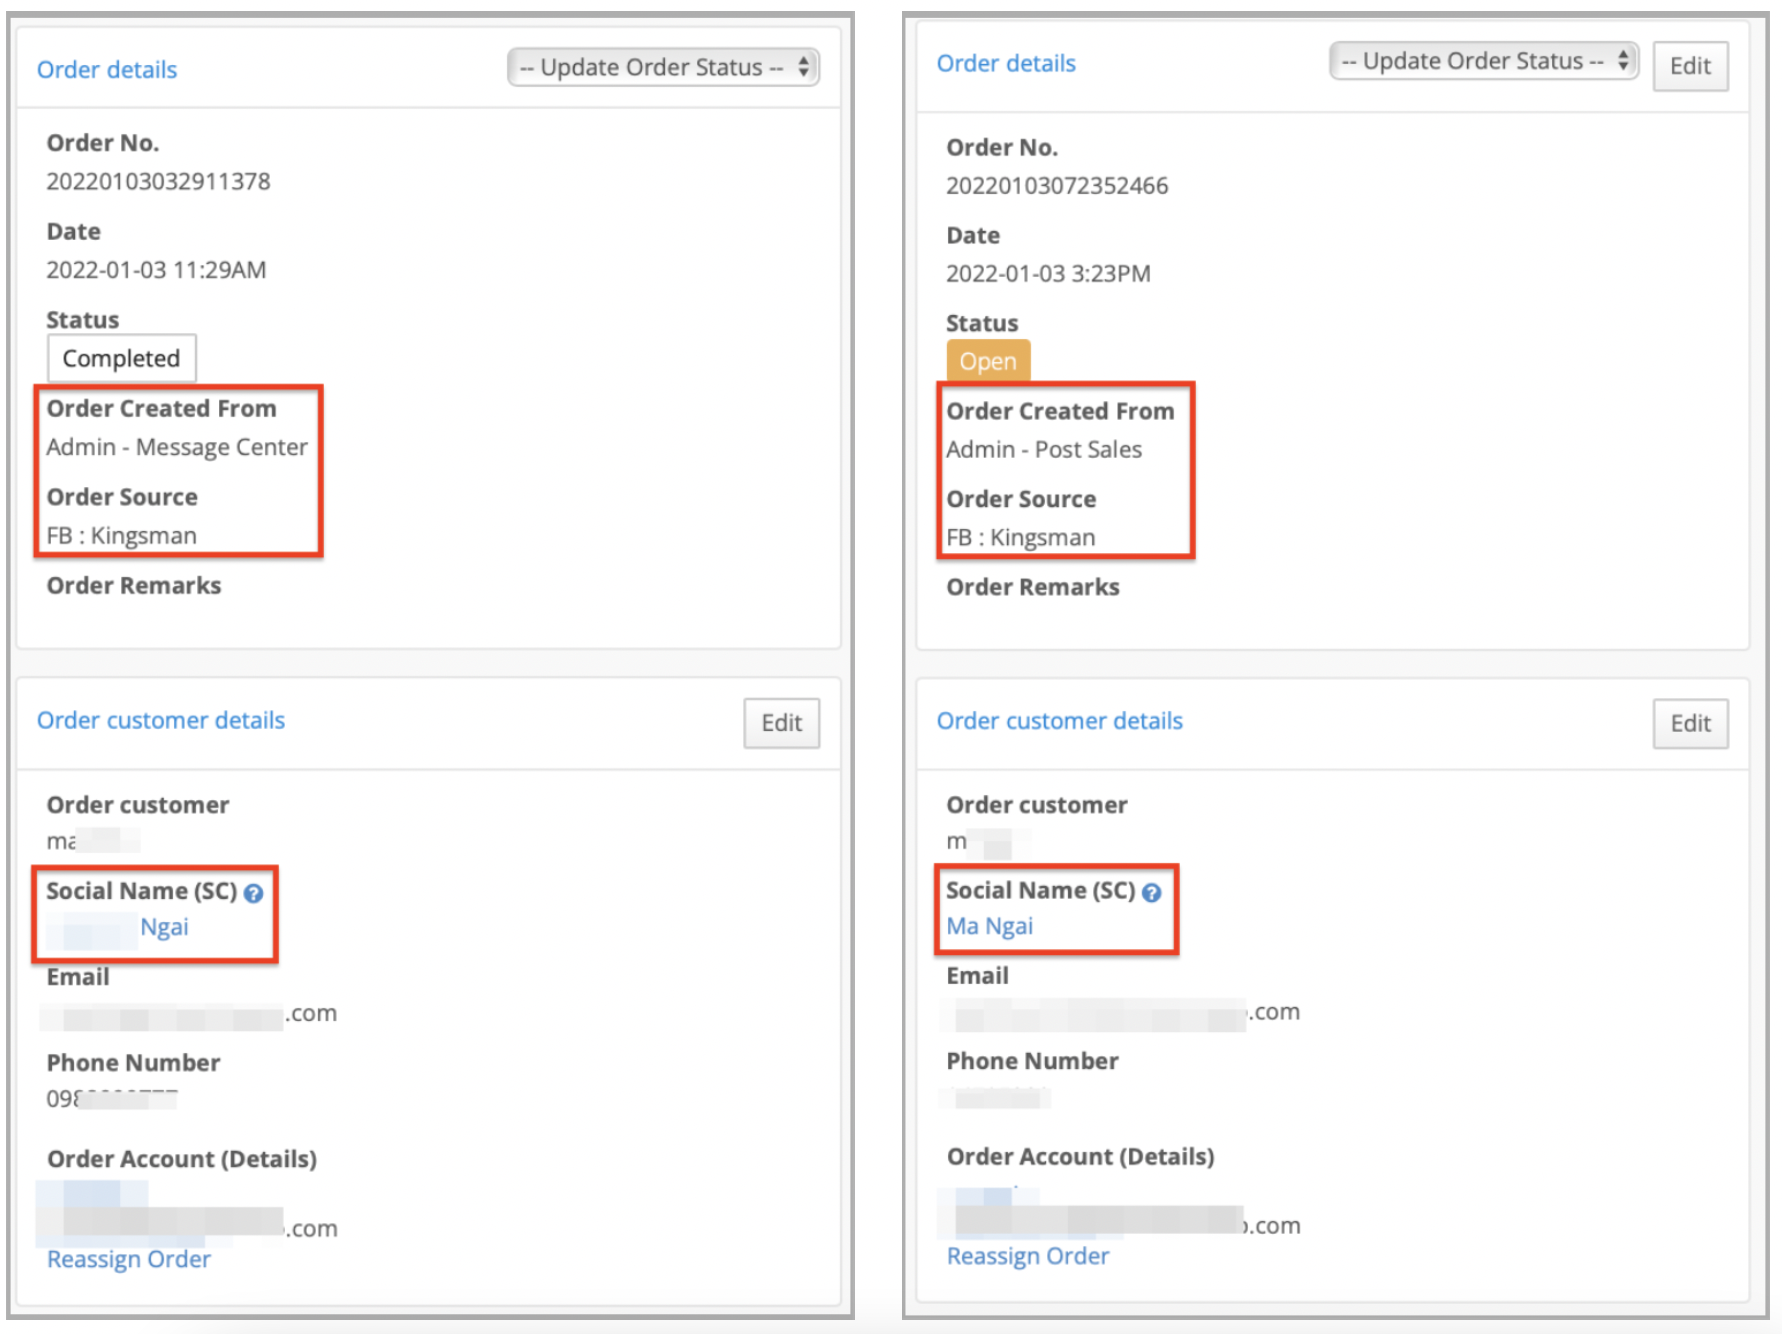Open Update Order Status dropdown in right panel

(1484, 61)
